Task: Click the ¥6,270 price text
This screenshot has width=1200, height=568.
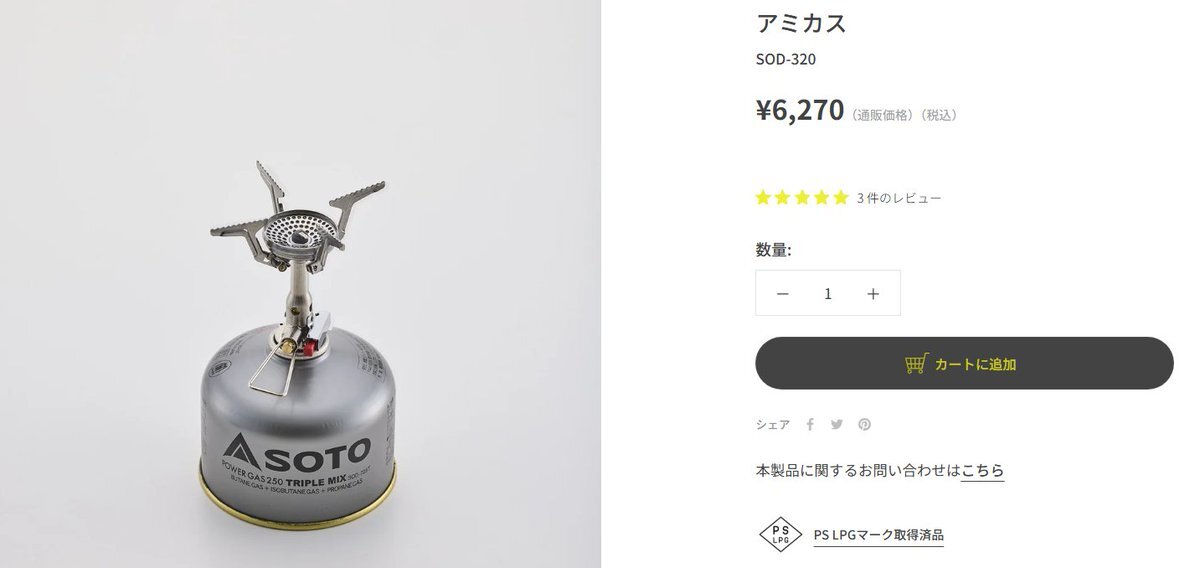Action: point(800,109)
